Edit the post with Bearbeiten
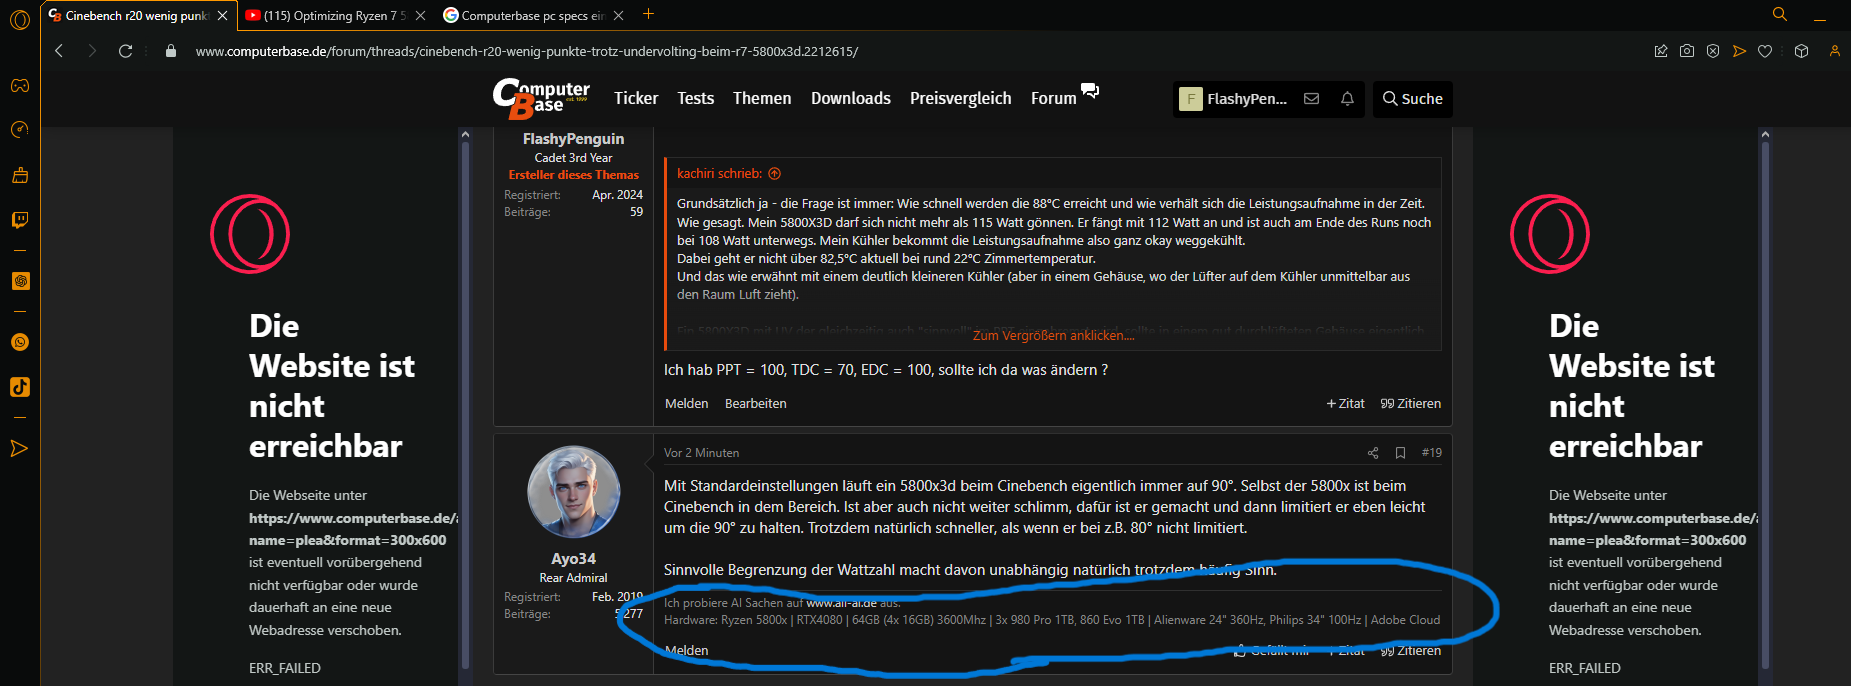This screenshot has width=1851, height=686. click(756, 404)
